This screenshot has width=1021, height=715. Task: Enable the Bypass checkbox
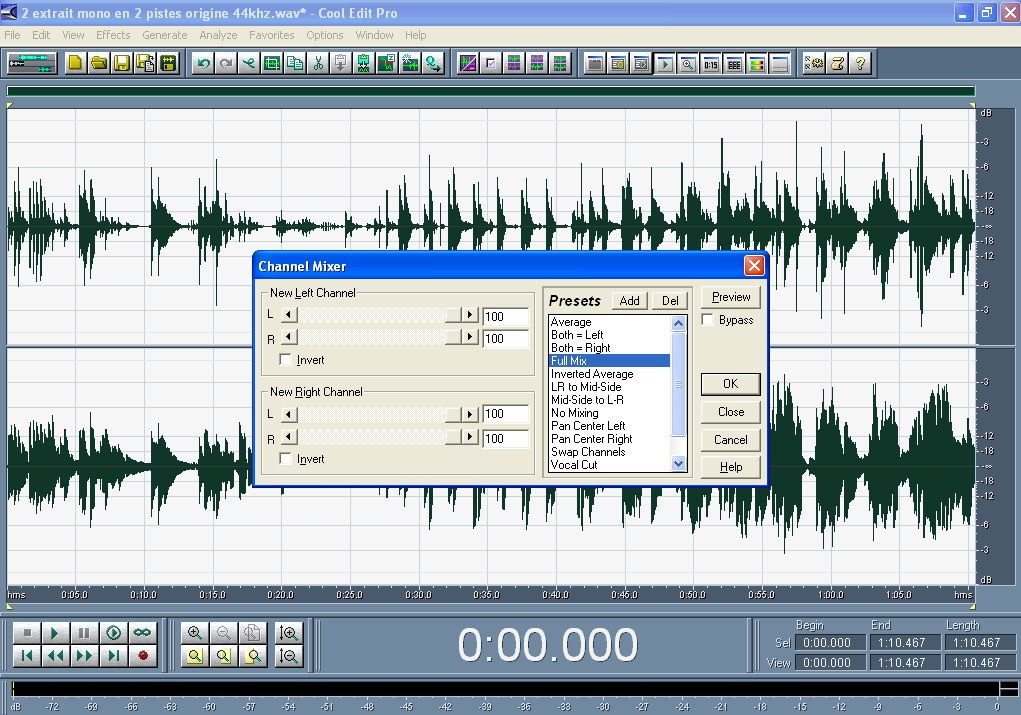click(x=708, y=320)
